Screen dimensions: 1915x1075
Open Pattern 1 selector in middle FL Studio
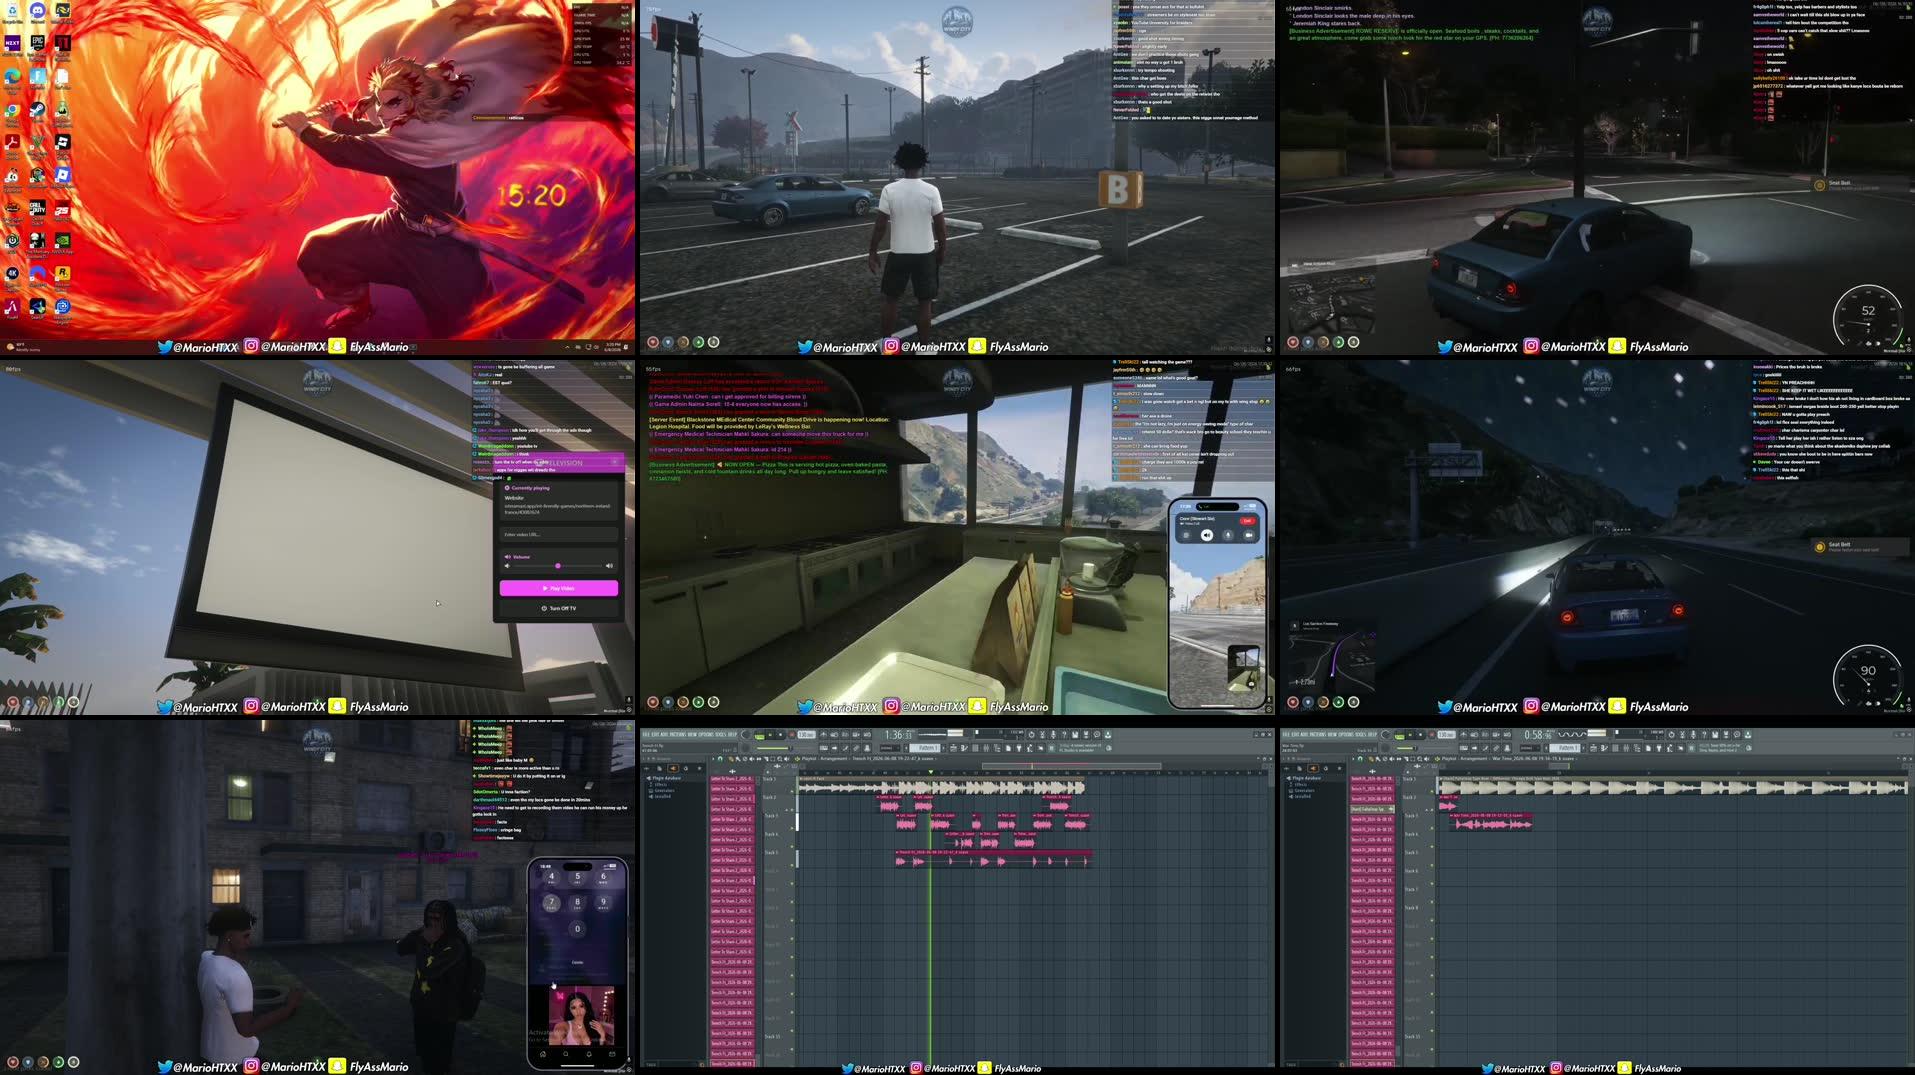pos(925,748)
